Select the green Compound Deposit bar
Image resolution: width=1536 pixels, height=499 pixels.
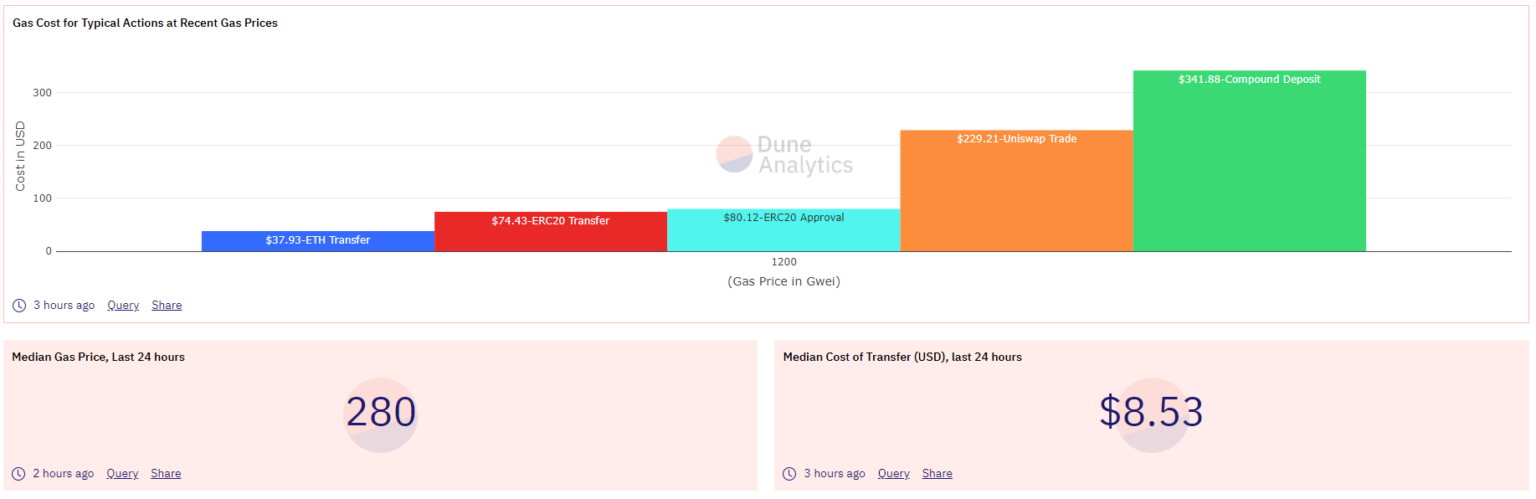click(1249, 161)
